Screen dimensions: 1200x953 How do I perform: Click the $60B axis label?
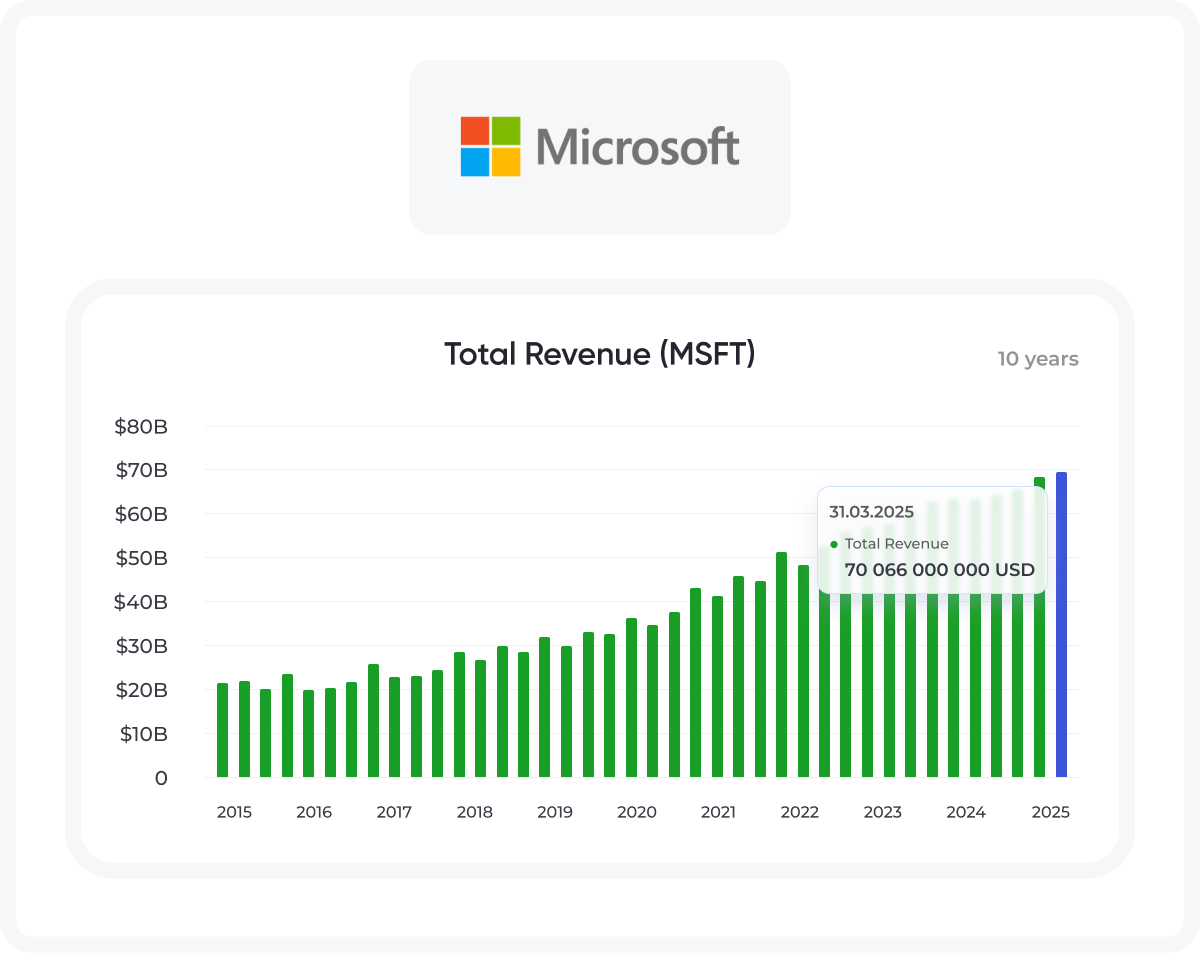pyautogui.click(x=141, y=514)
